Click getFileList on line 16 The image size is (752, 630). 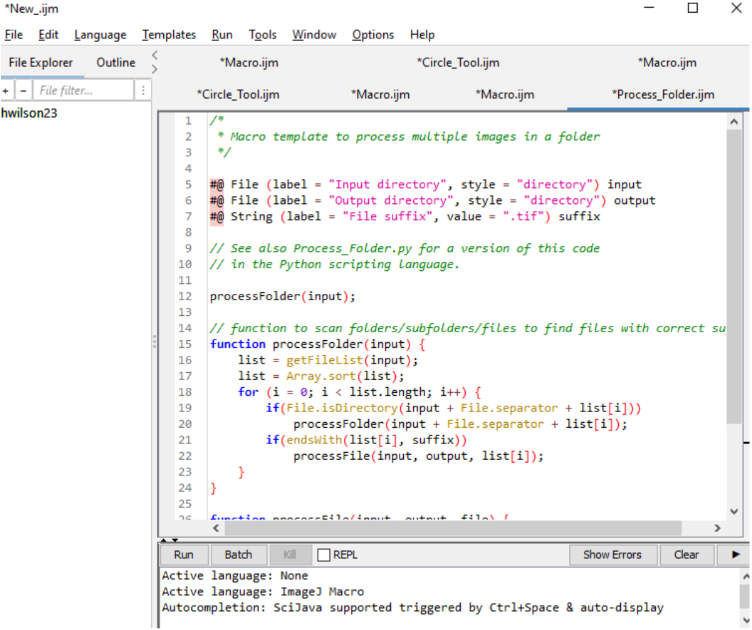pos(325,360)
